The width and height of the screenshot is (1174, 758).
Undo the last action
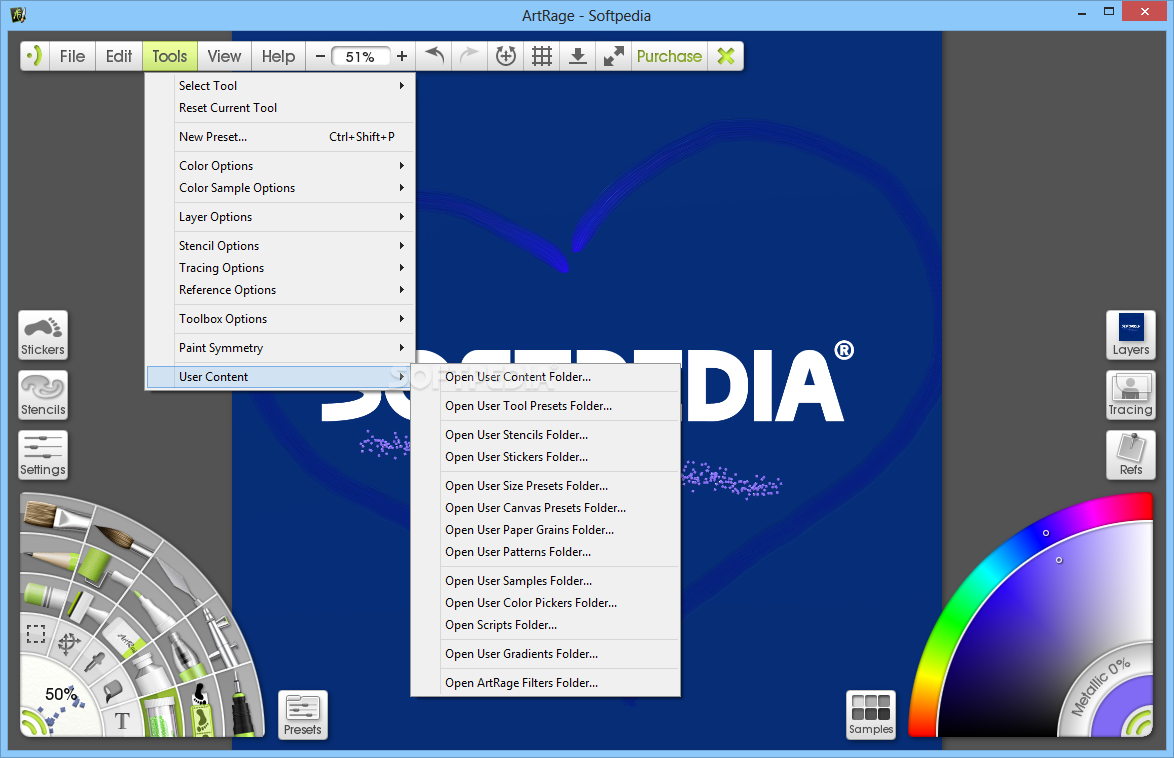434,55
